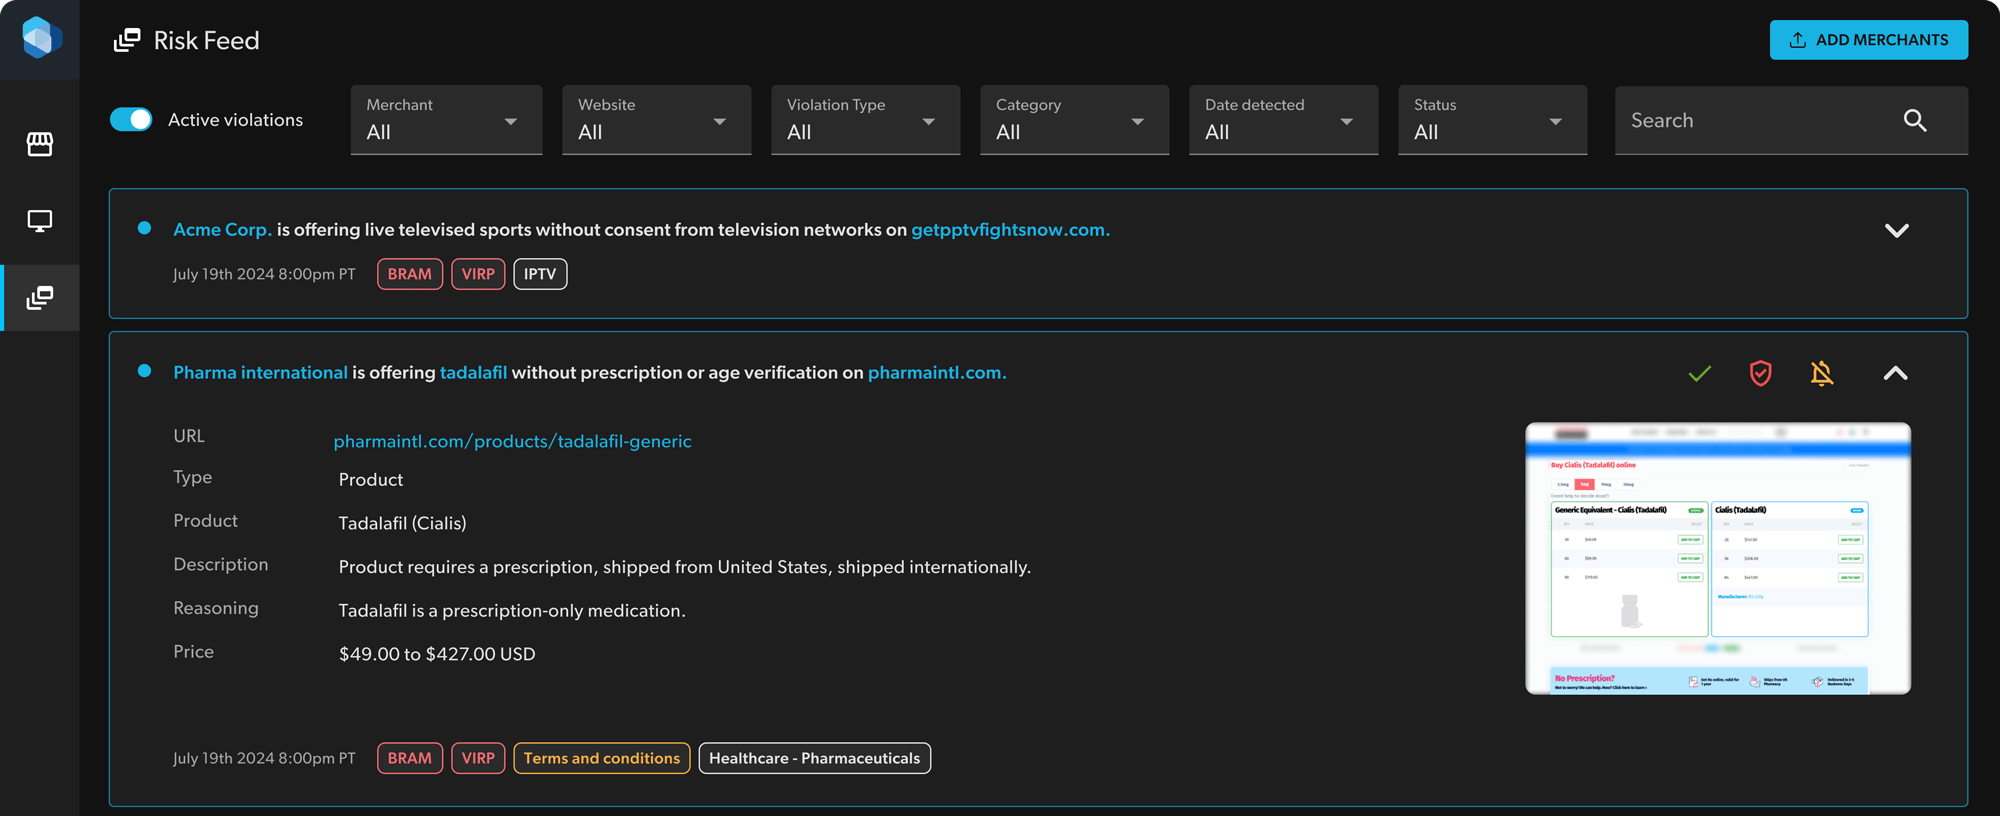Click into the Search field
Viewport: 2000px width, 816px height.
1760,120
